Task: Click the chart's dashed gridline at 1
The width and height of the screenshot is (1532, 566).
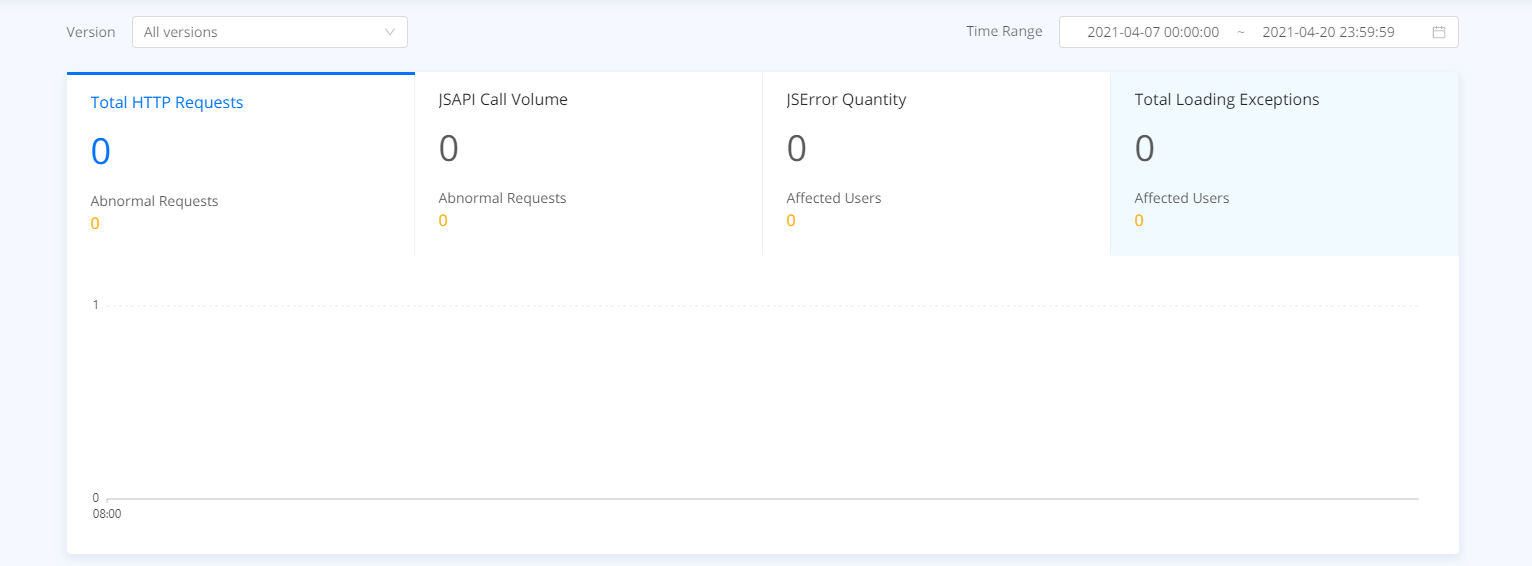Action: tap(762, 306)
